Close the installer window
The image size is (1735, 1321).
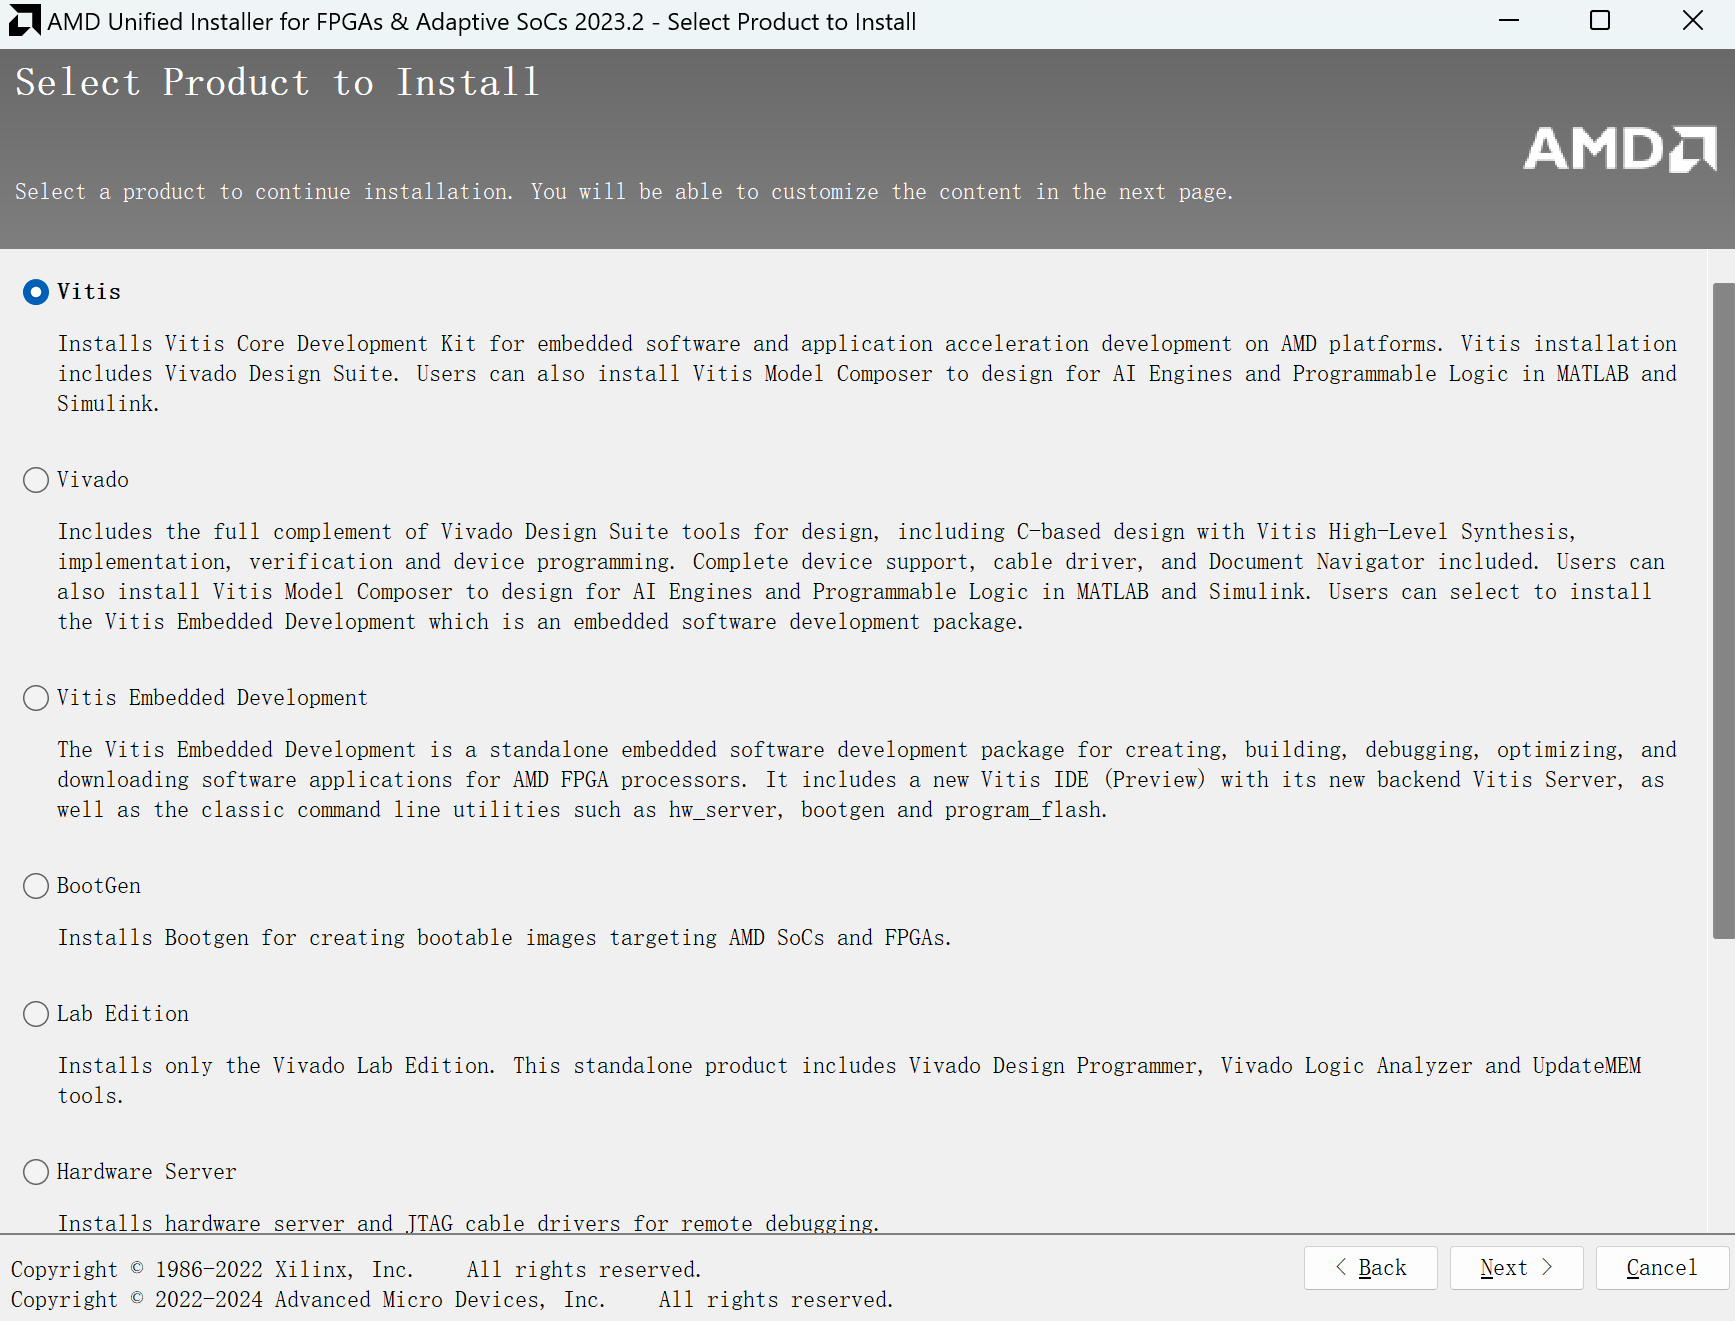click(x=1692, y=21)
